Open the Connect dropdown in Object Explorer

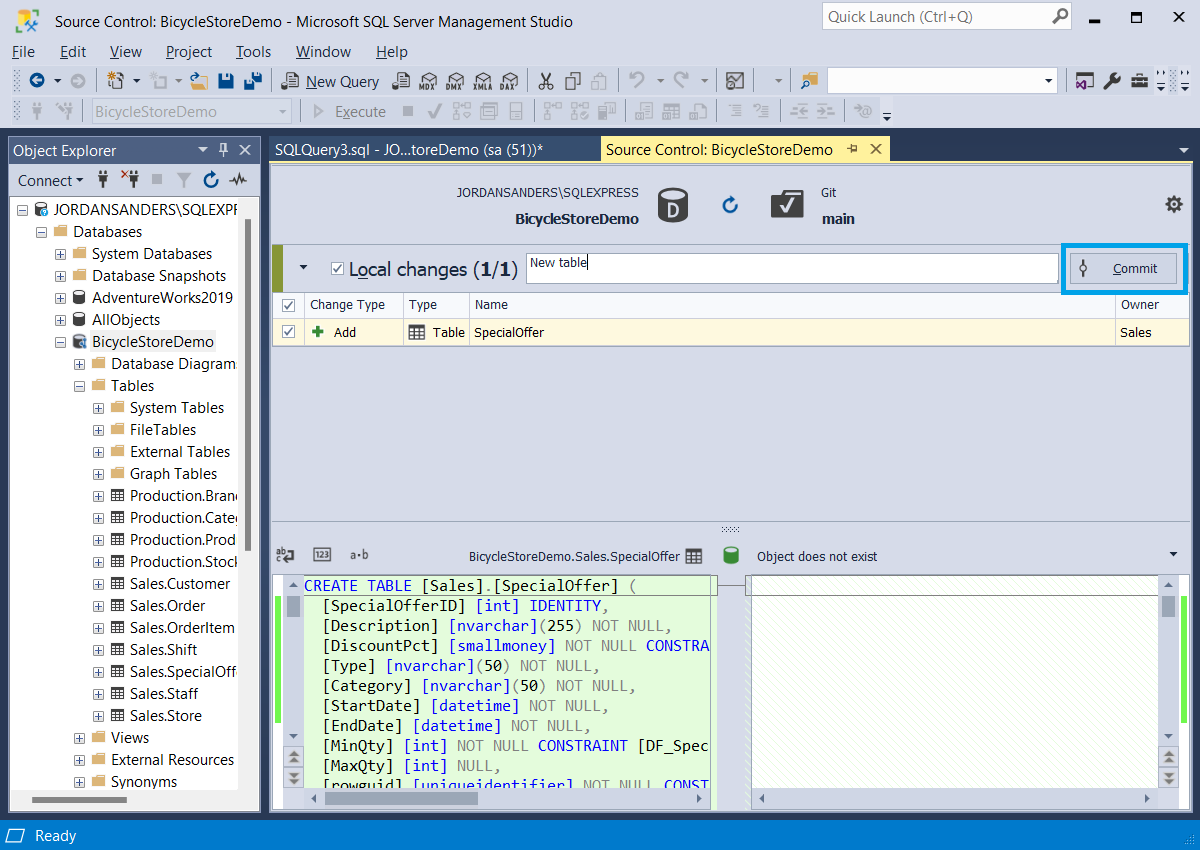point(51,180)
